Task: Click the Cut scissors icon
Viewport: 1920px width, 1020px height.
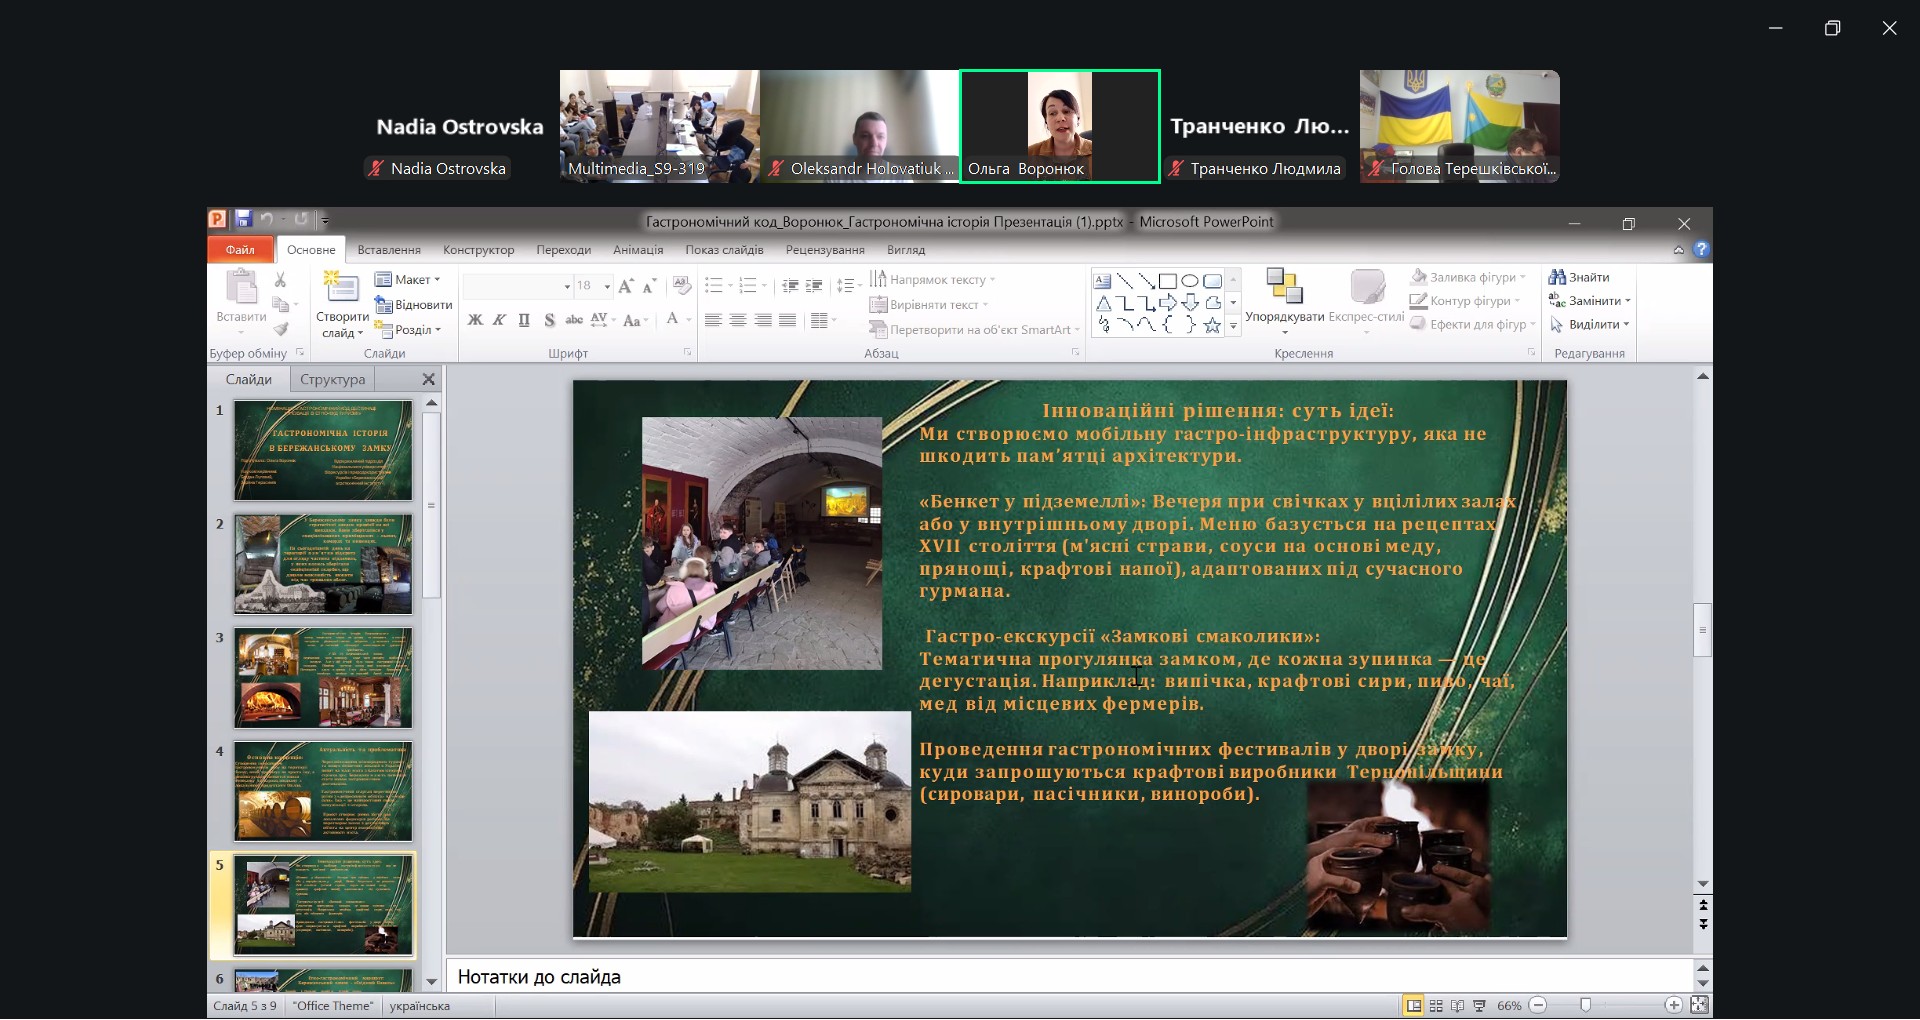Action: (x=281, y=280)
